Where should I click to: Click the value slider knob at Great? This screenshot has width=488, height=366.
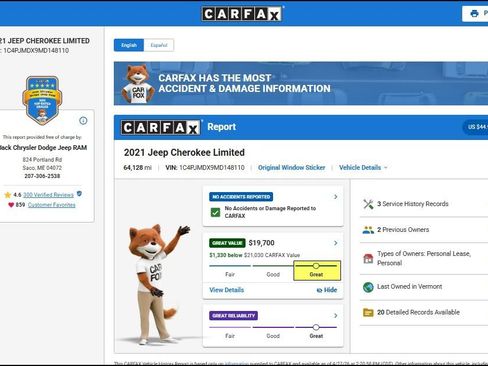tap(316, 266)
